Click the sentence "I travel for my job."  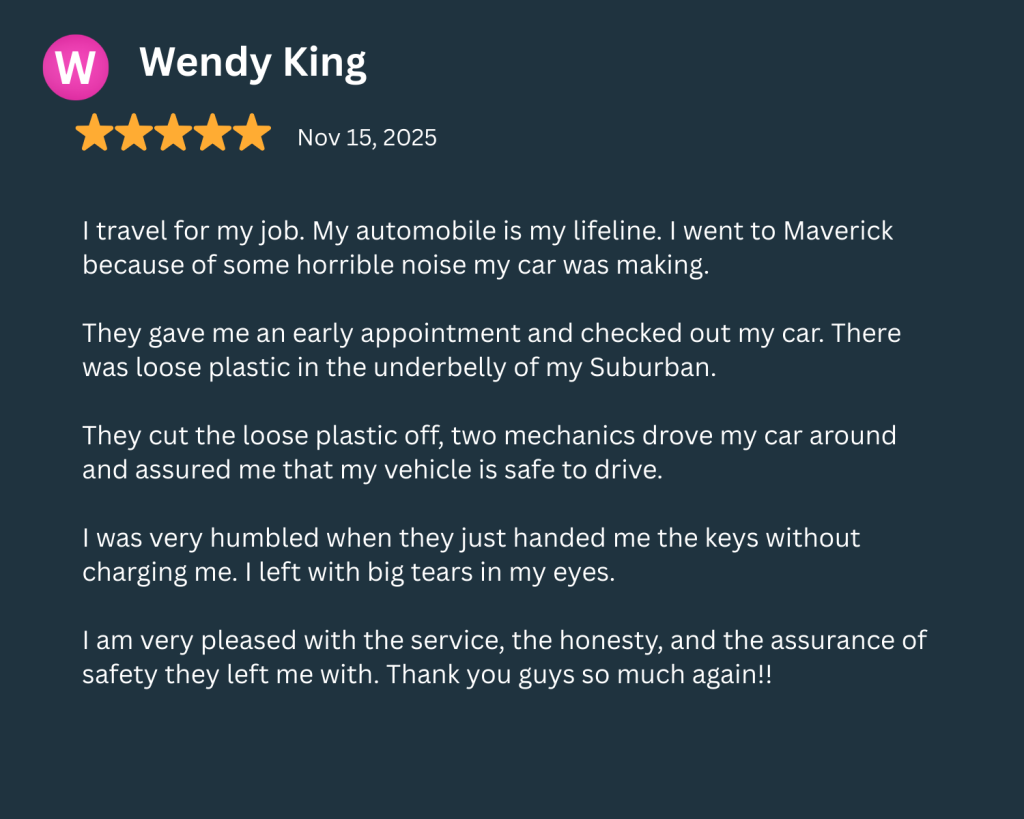pyautogui.click(x=194, y=232)
